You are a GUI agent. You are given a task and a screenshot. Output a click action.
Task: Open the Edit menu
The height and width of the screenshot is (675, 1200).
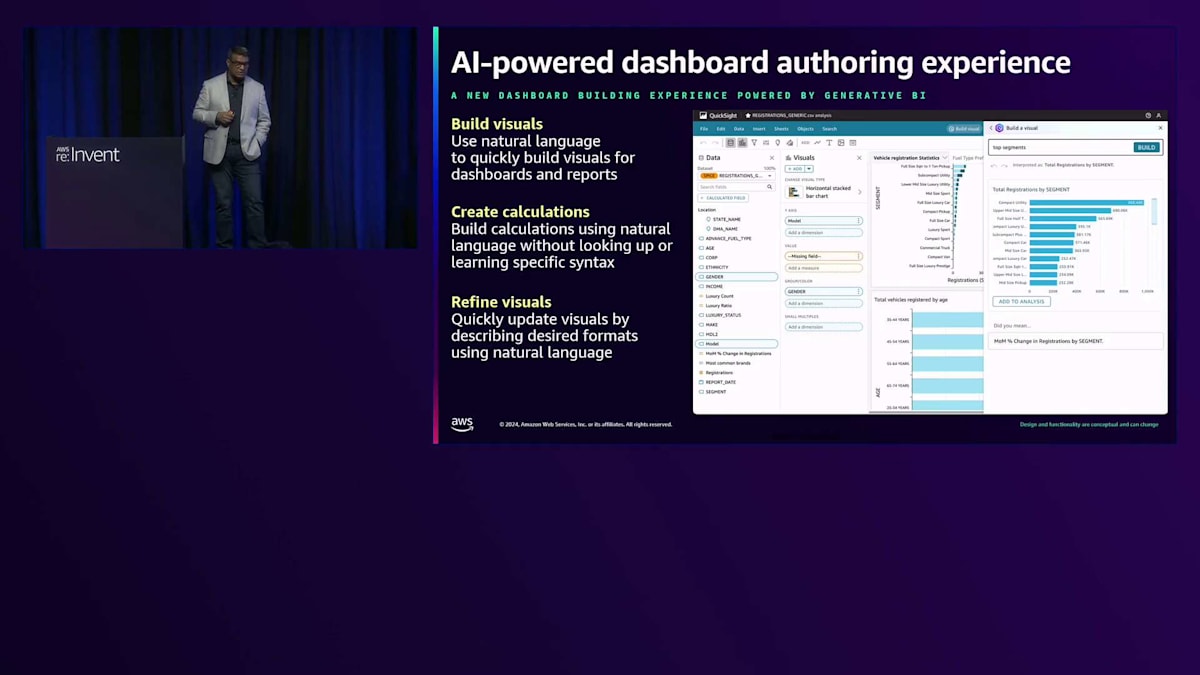(720, 129)
